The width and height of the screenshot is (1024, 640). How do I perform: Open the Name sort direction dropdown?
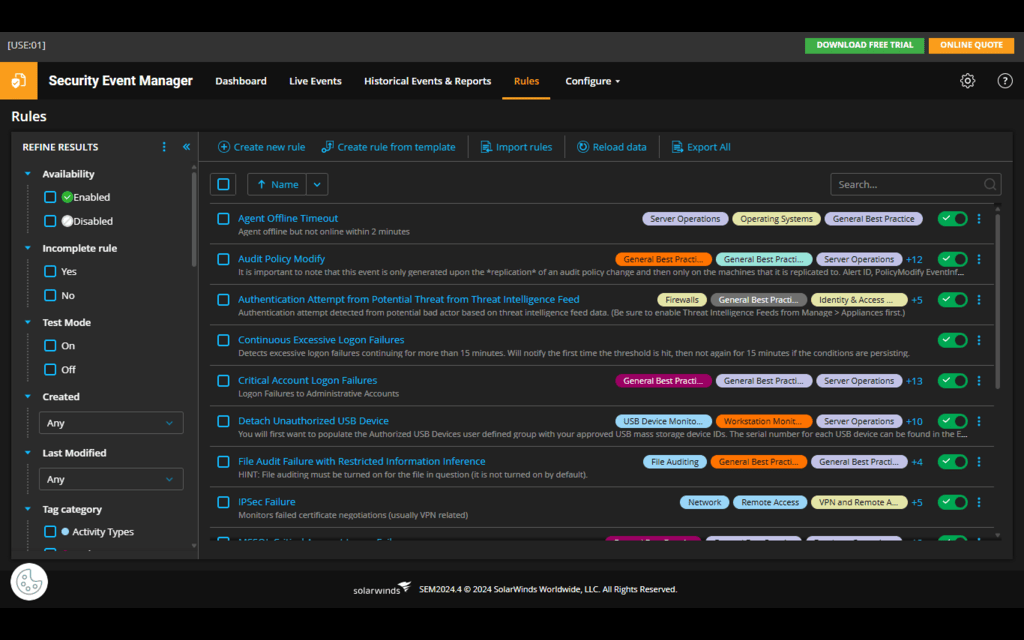(317, 184)
